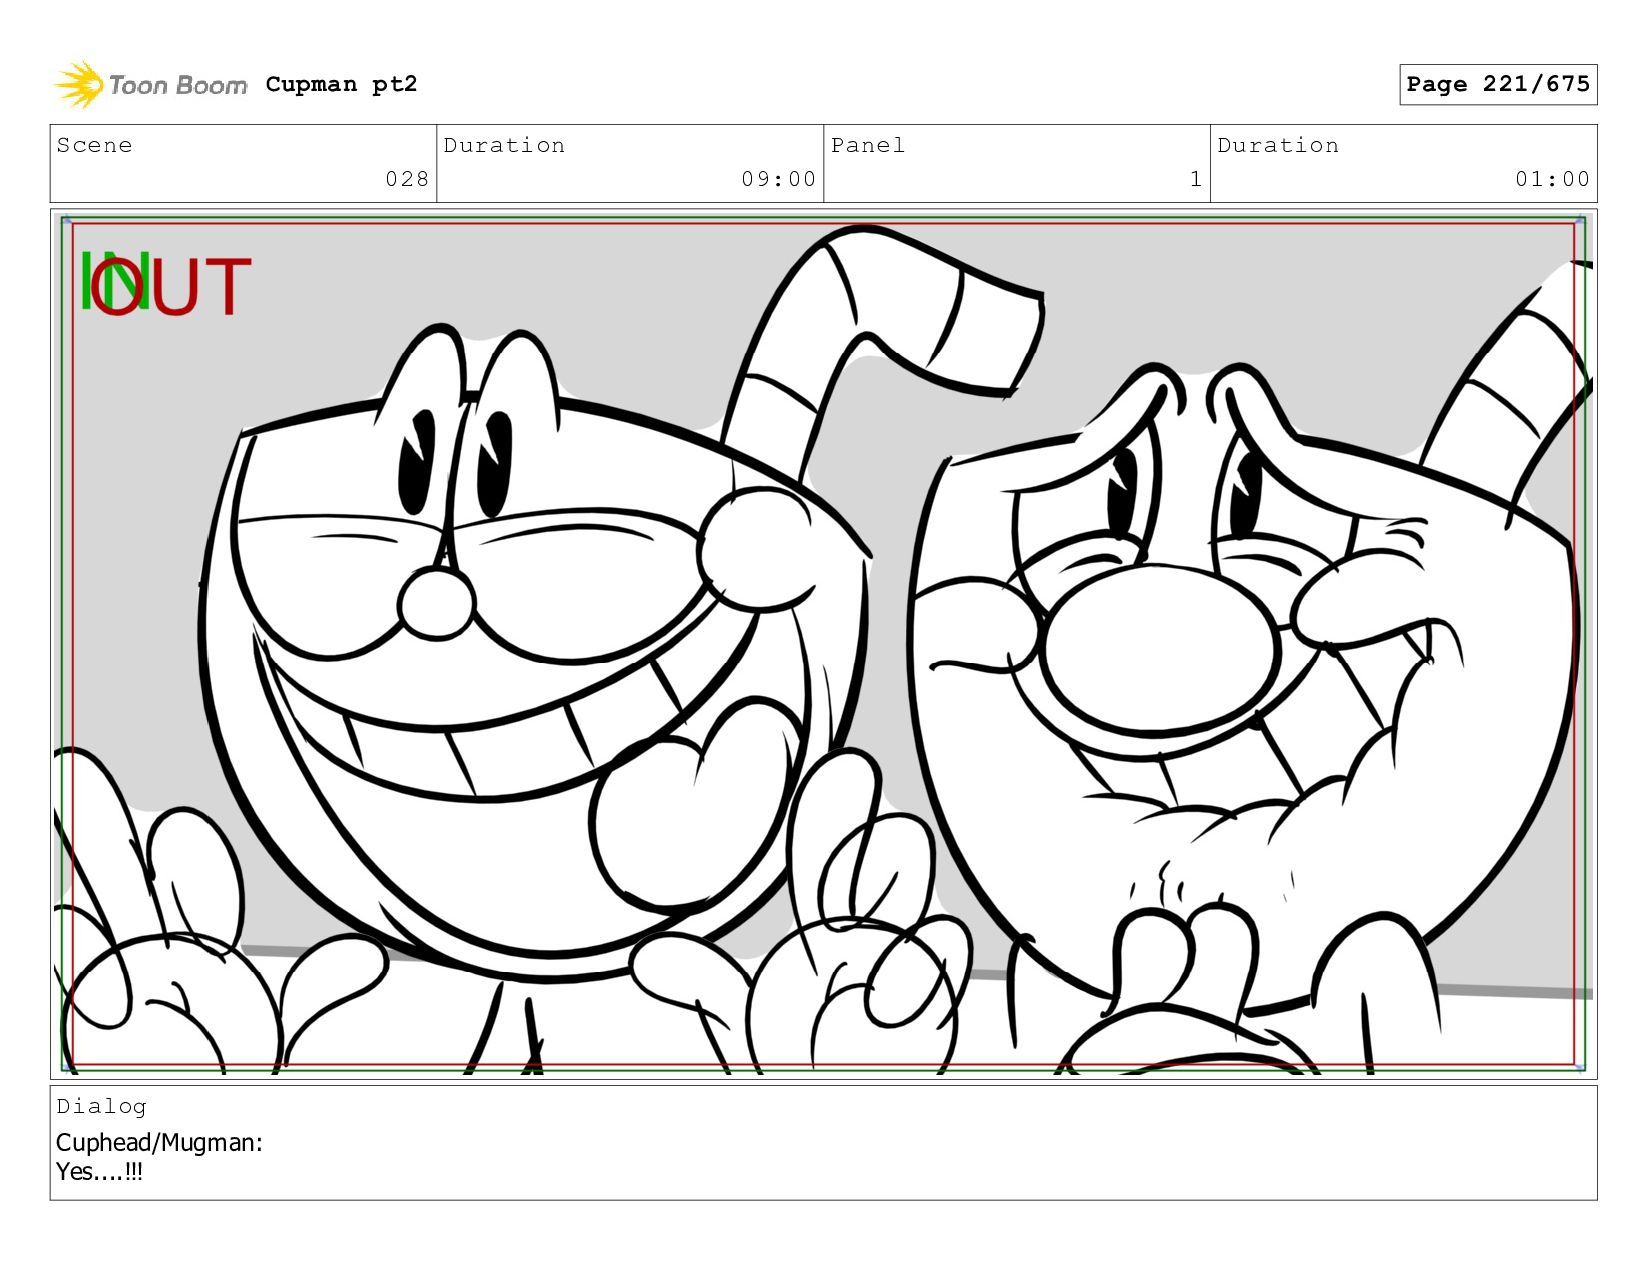The image size is (1650, 1275).
Task: Click the green 'IN' camera marker
Action: point(115,281)
